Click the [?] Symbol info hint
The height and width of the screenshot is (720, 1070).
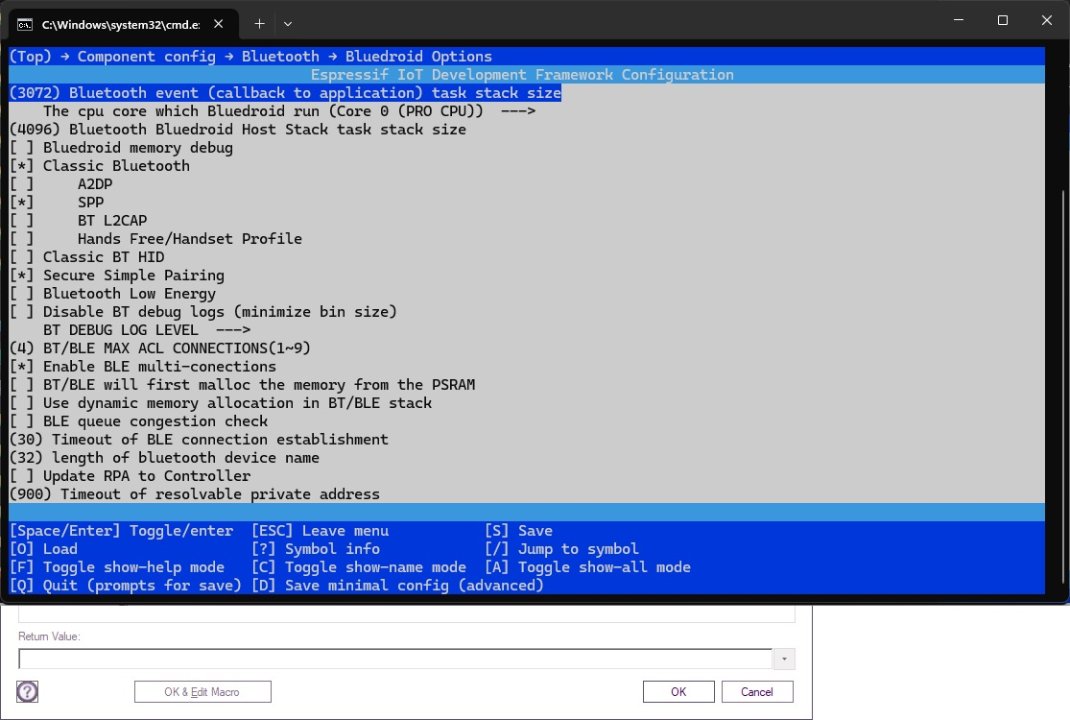pyautogui.click(x=315, y=549)
